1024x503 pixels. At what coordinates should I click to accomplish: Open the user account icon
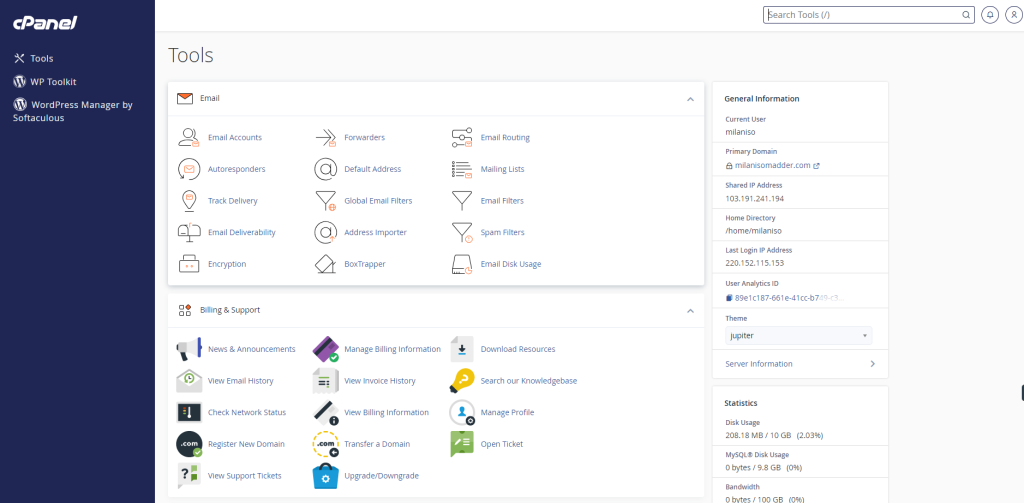click(x=1014, y=15)
